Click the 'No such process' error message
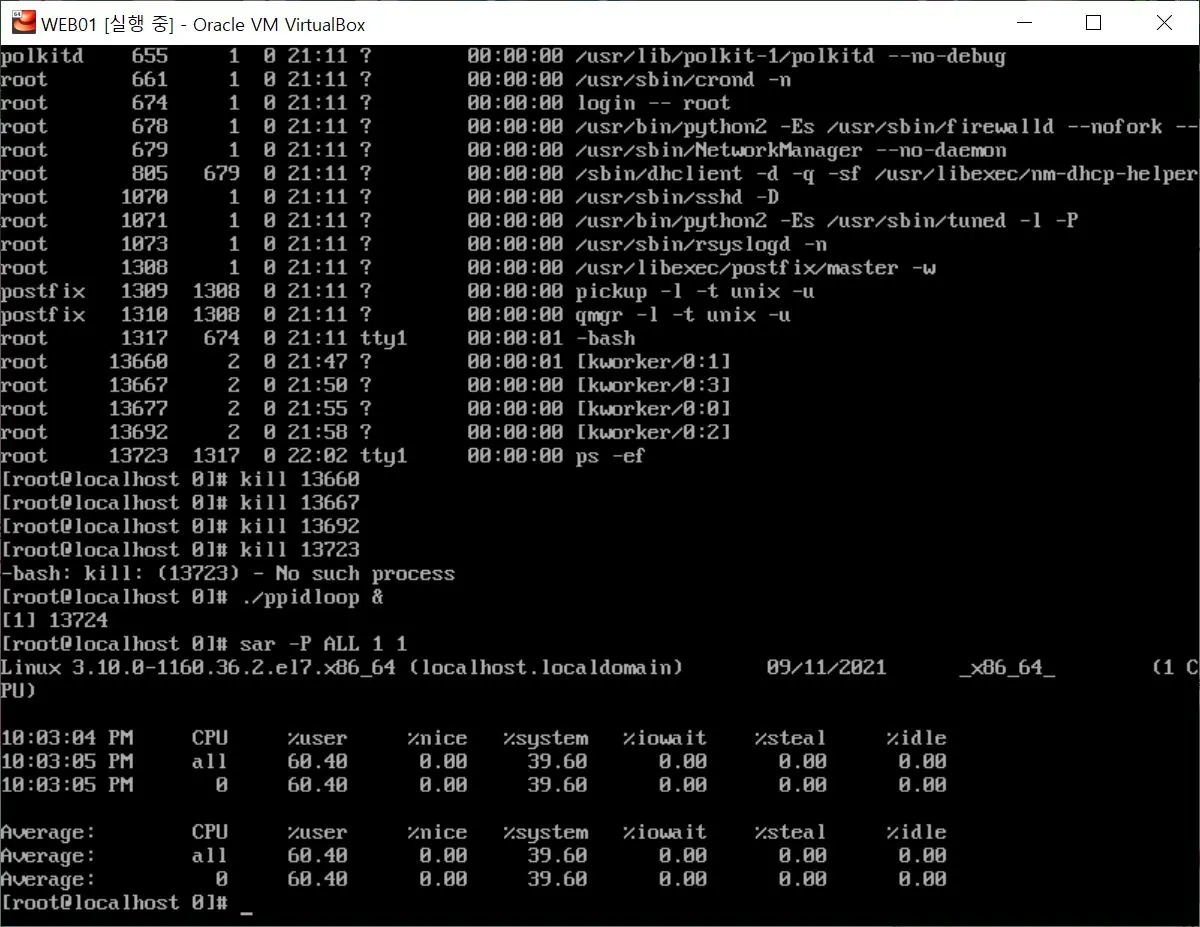Viewport: 1200px width, 927px height. [365, 574]
